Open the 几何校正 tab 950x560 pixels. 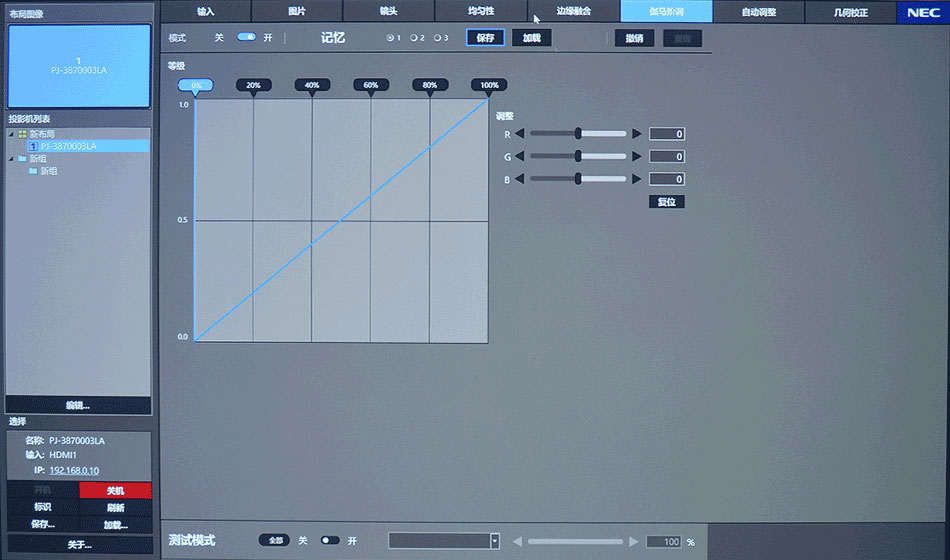pos(850,12)
